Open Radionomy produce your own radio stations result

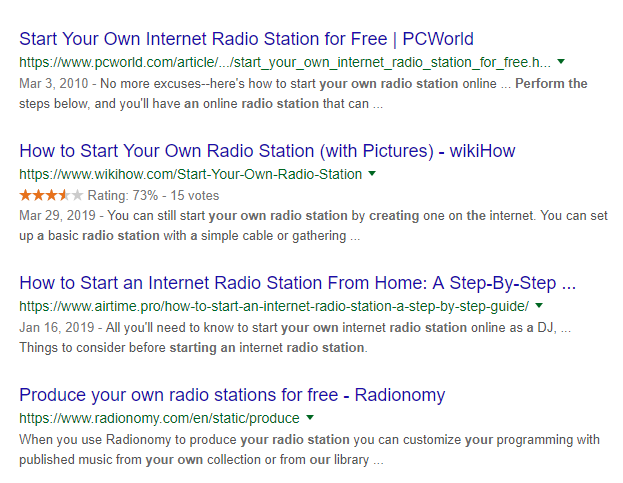coord(232,395)
